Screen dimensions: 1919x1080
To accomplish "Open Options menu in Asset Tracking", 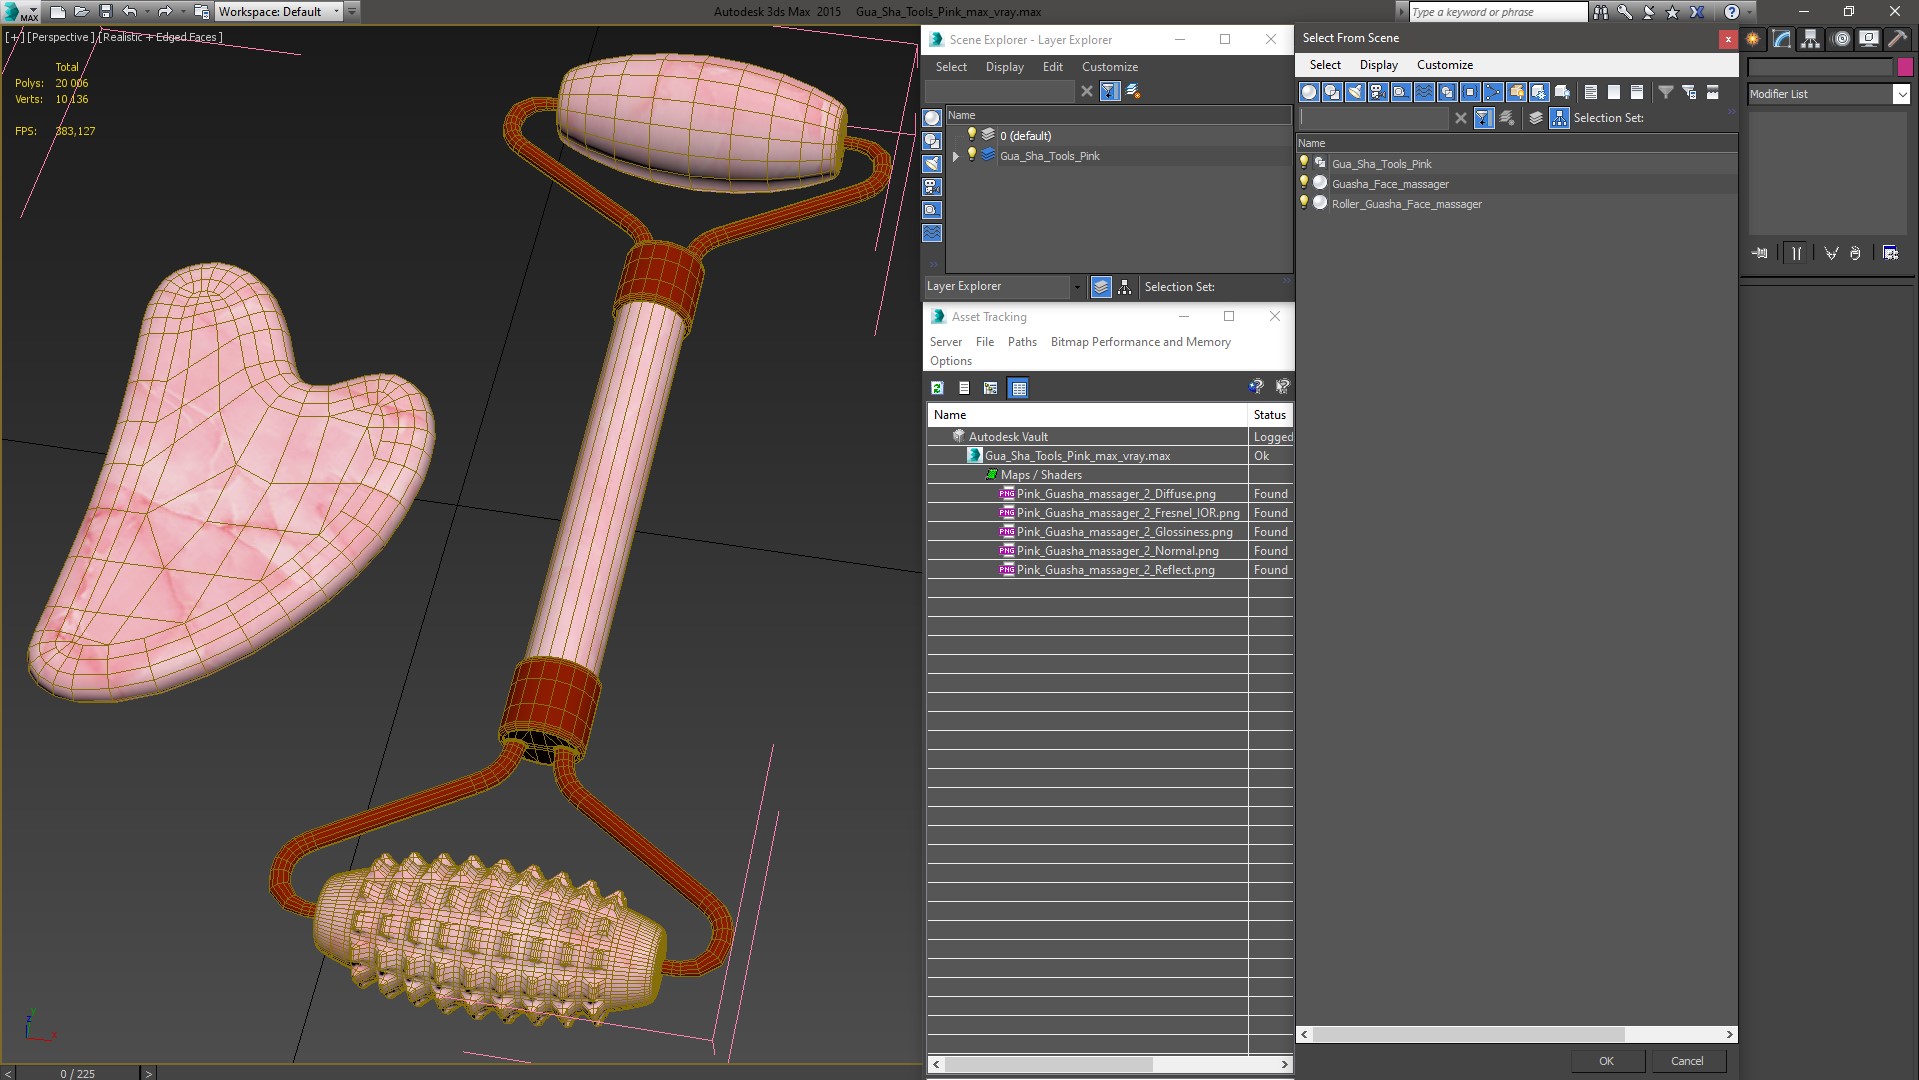I will pos(950,361).
